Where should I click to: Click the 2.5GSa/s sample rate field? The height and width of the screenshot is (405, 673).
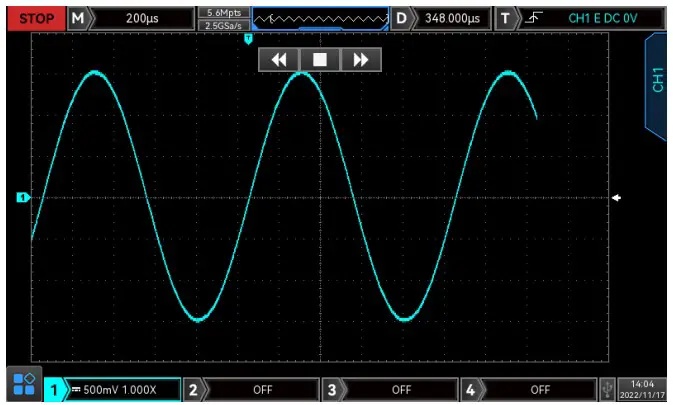(224, 25)
